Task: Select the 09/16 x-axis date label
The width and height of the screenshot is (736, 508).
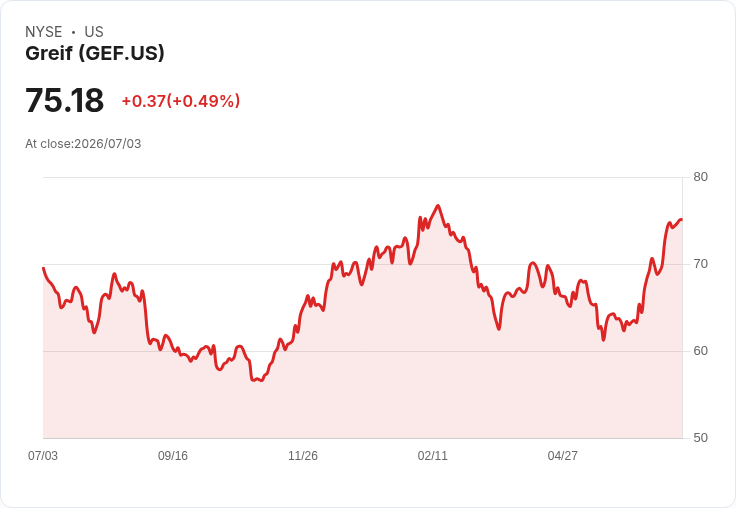Action: 173,456
